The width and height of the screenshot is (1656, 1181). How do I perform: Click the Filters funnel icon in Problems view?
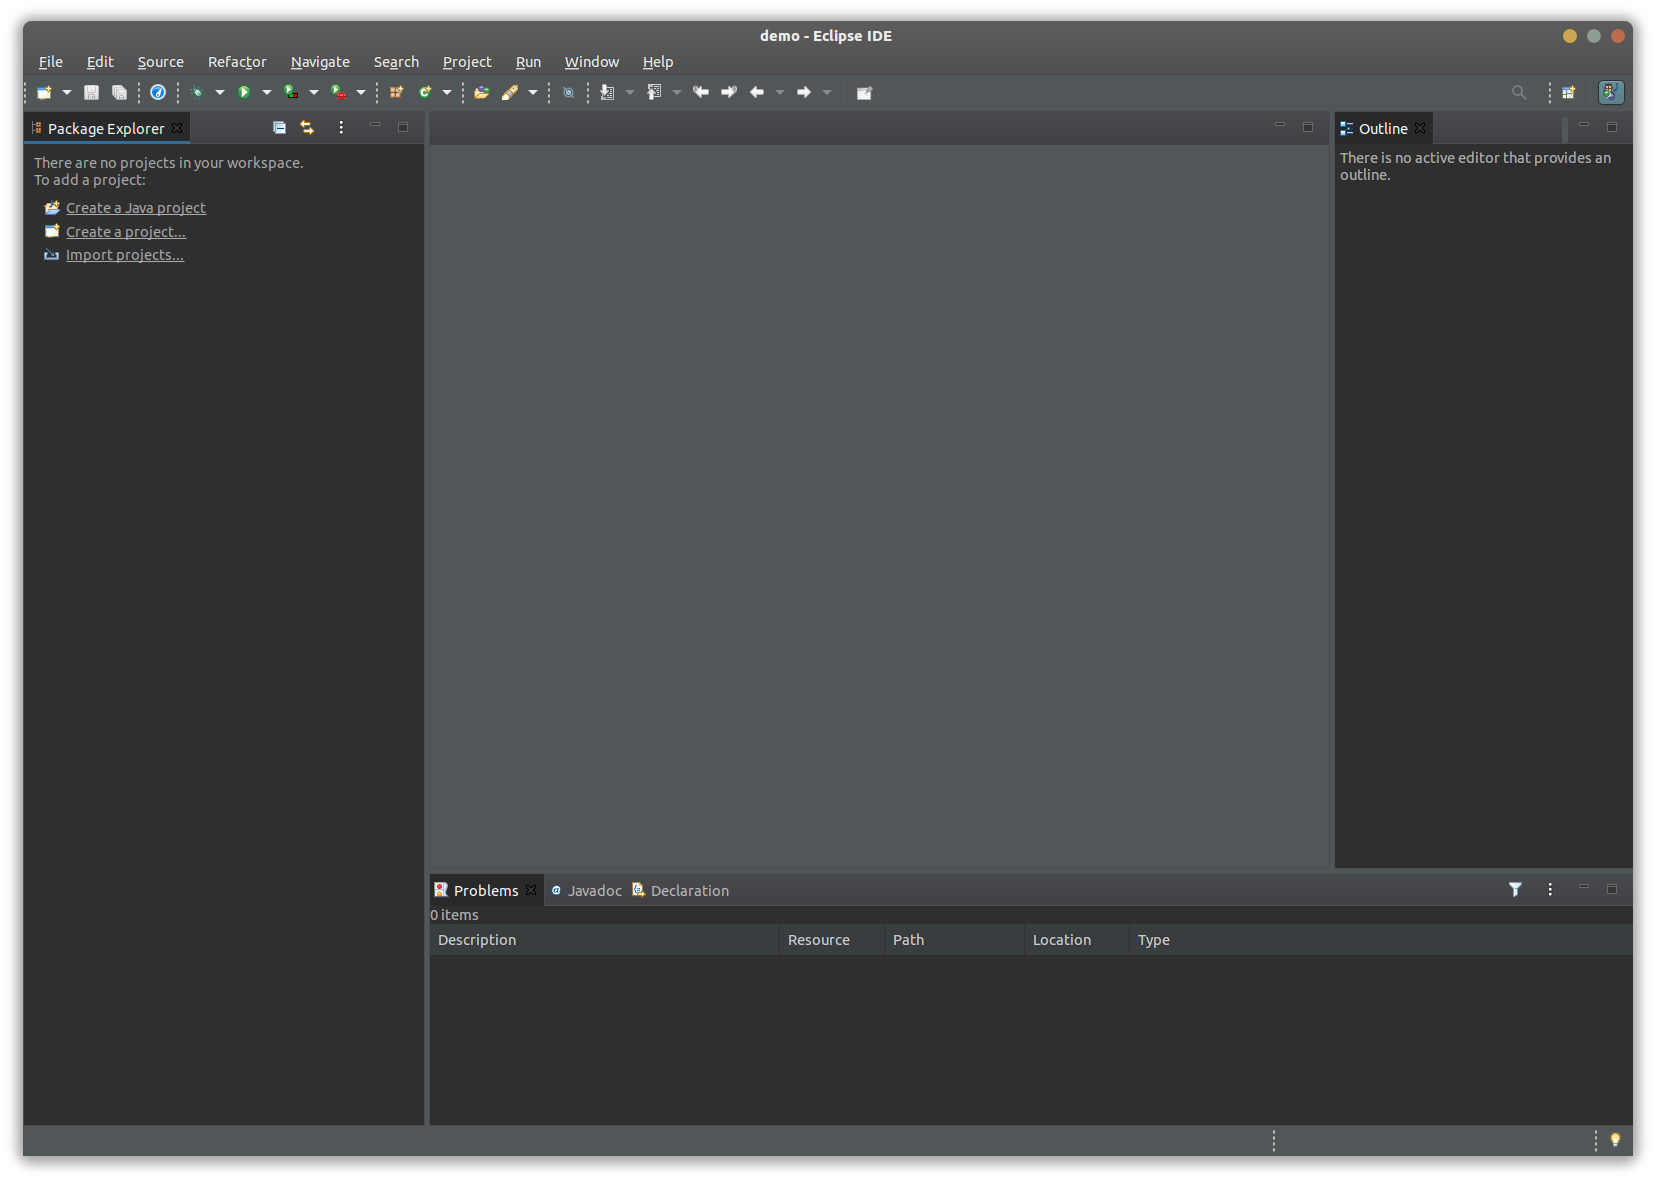point(1515,889)
